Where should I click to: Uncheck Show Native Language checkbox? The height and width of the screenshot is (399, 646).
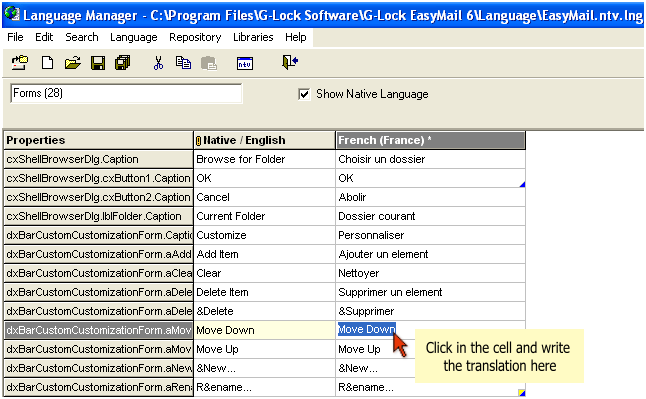coord(304,94)
